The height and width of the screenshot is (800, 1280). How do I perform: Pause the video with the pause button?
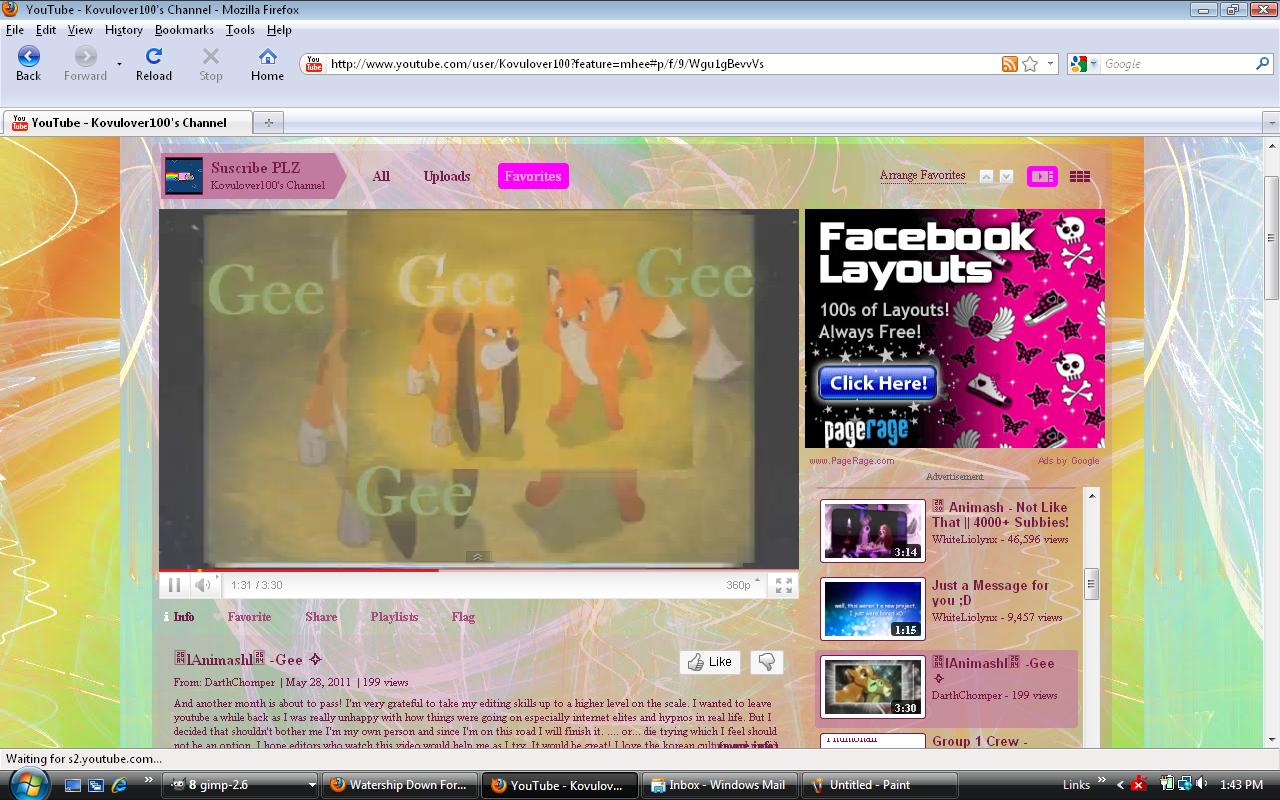click(174, 585)
